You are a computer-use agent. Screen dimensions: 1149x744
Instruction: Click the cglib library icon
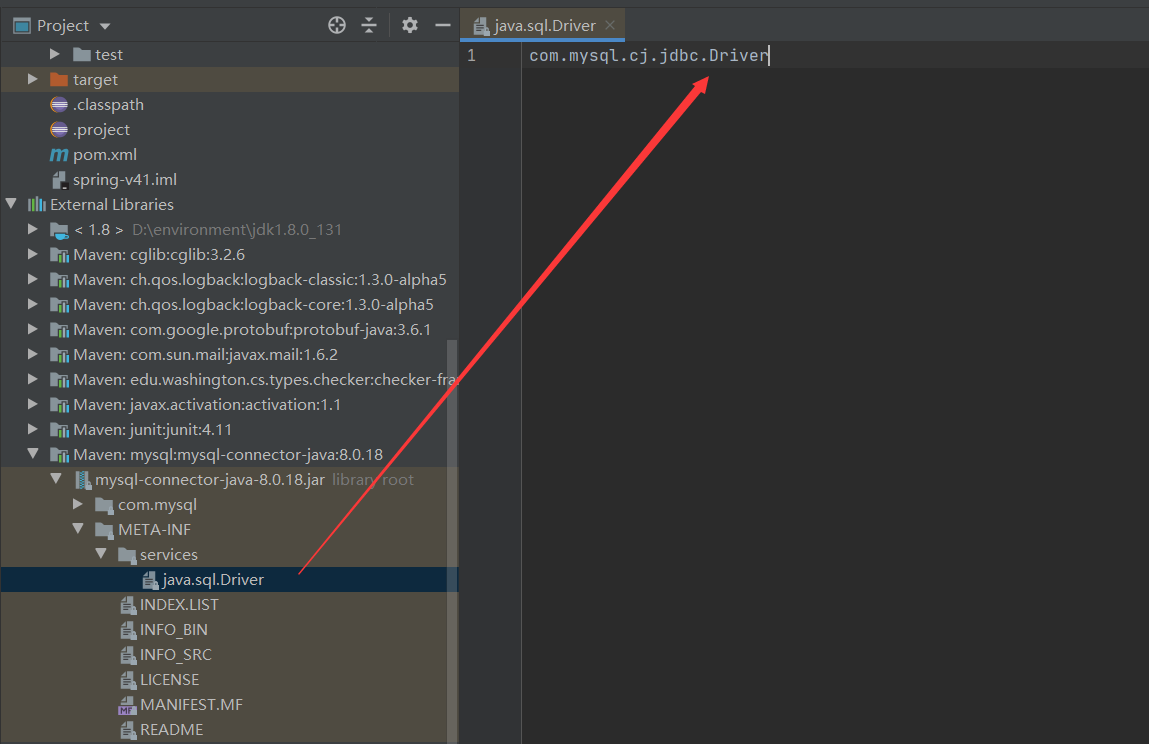59,255
